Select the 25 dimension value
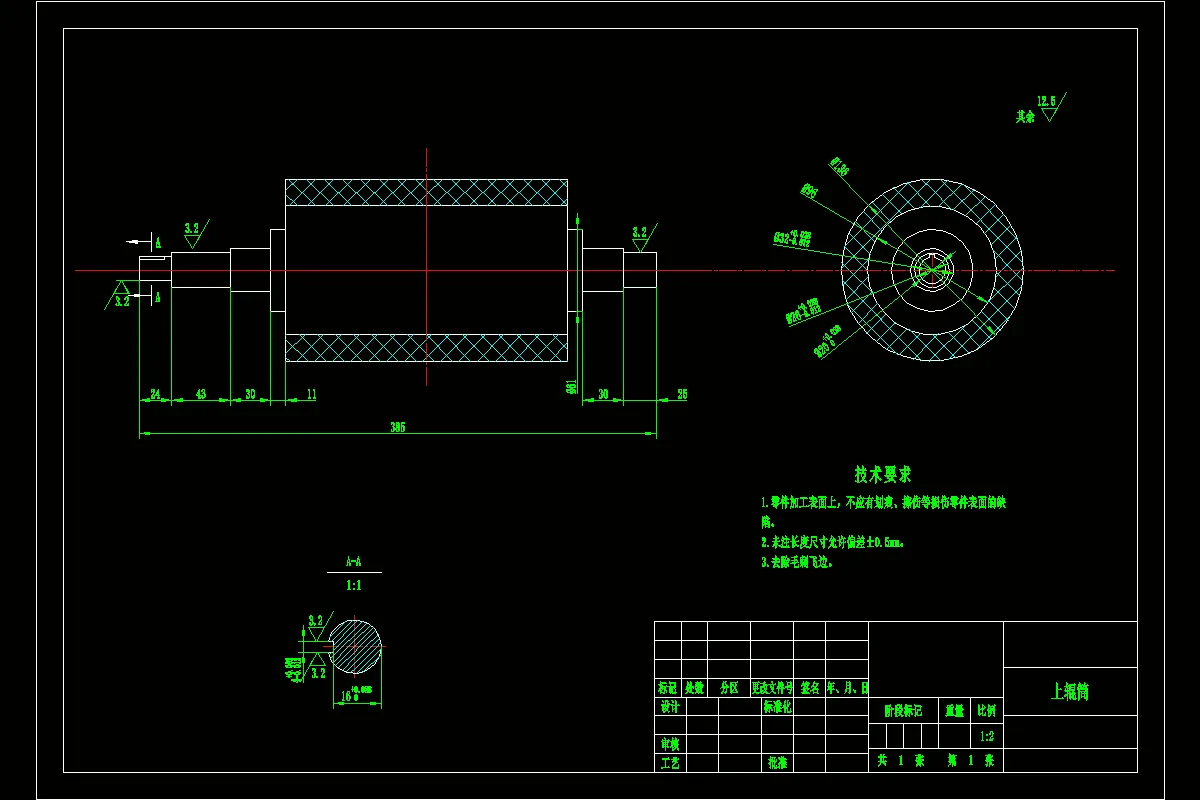This screenshot has height=800, width=1200. tap(682, 395)
